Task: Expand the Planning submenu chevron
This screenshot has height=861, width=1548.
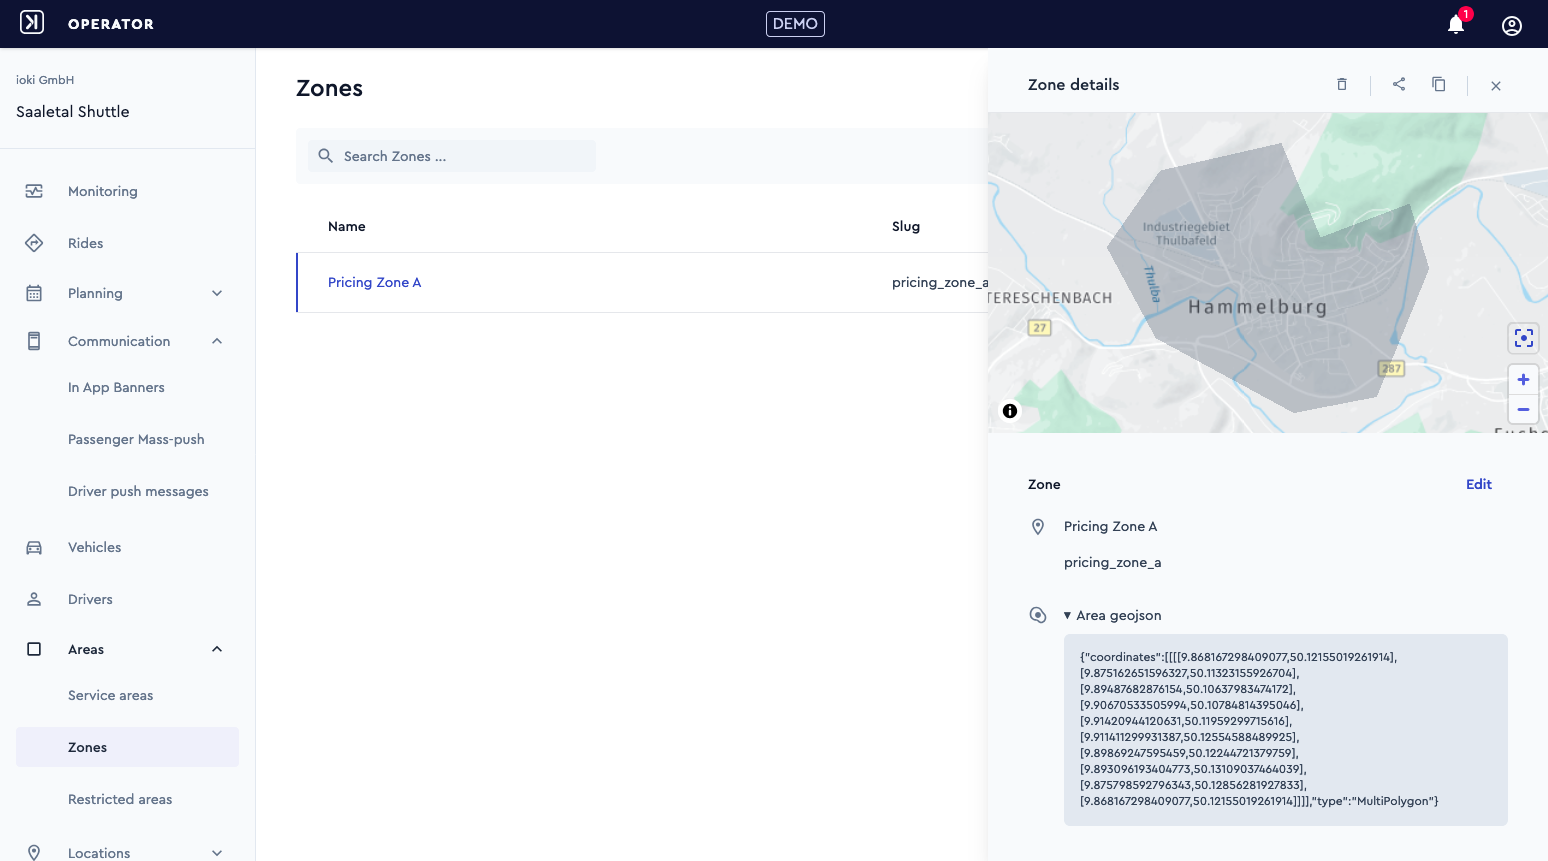Action: click(217, 293)
